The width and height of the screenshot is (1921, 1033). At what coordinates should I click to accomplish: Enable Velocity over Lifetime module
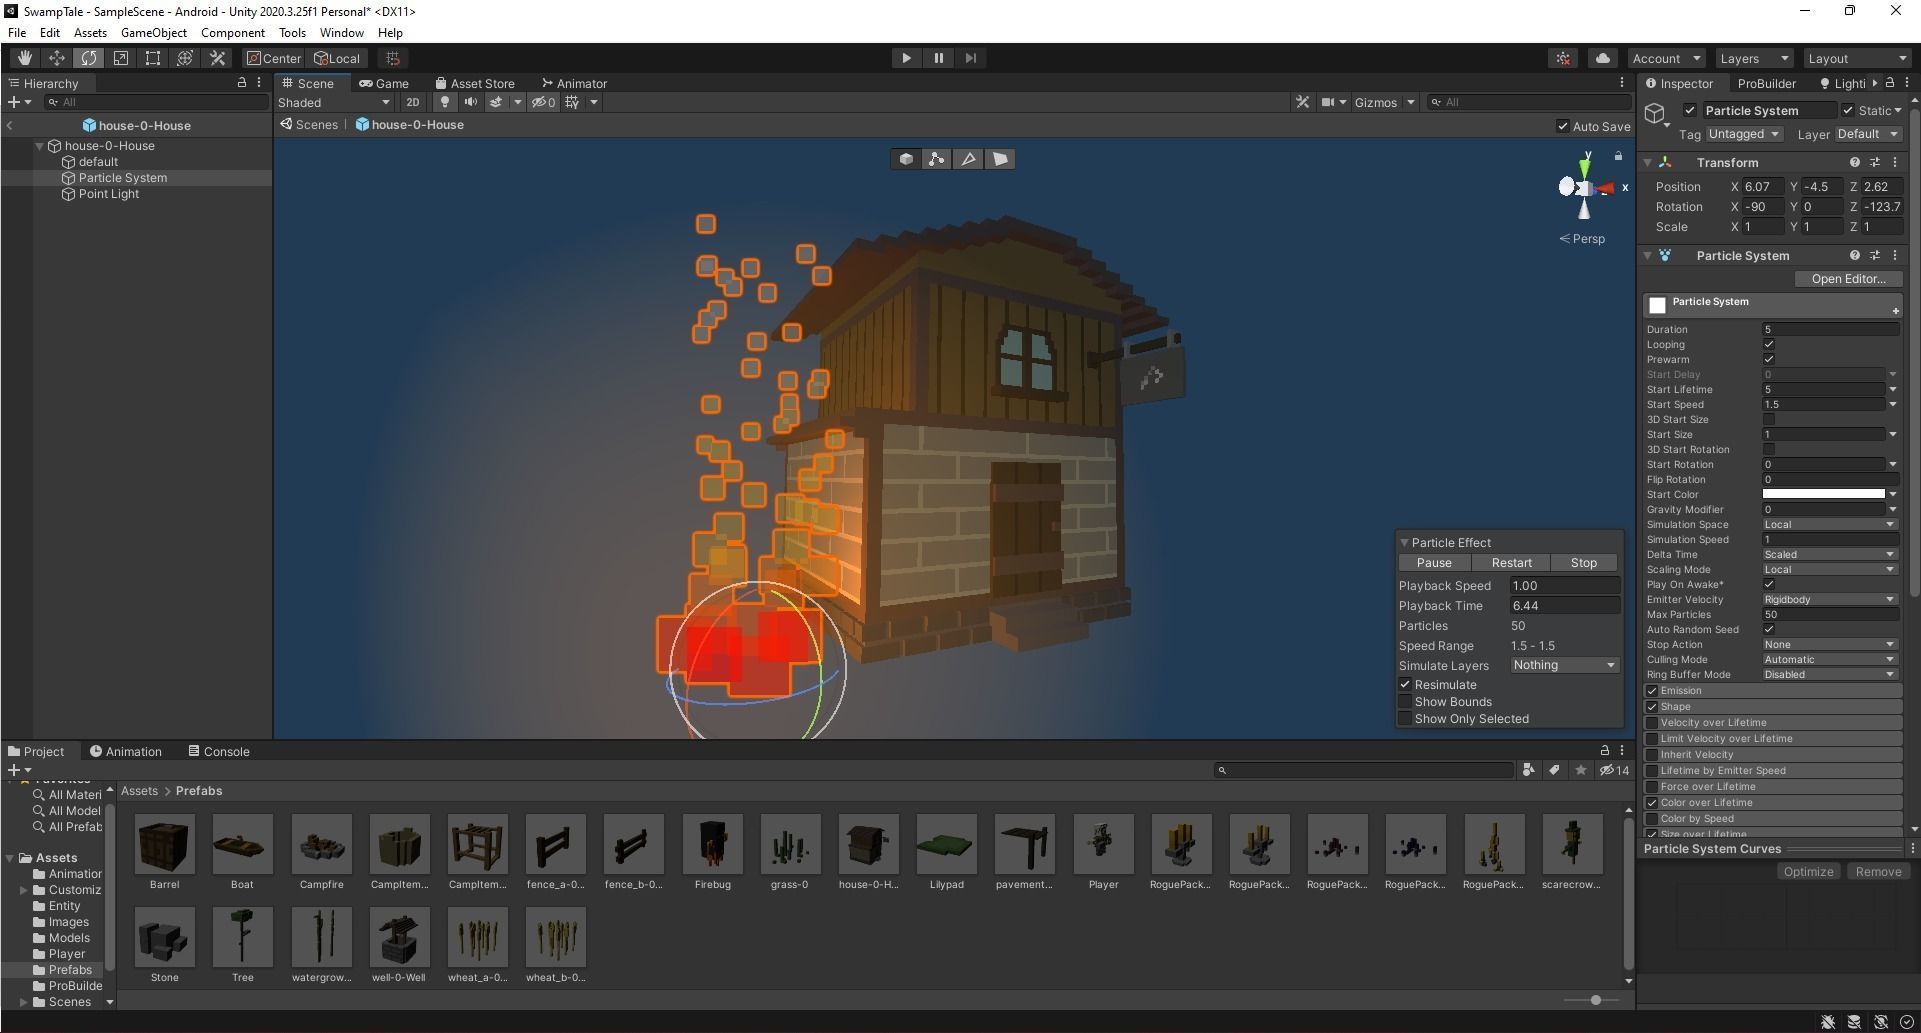point(1652,723)
